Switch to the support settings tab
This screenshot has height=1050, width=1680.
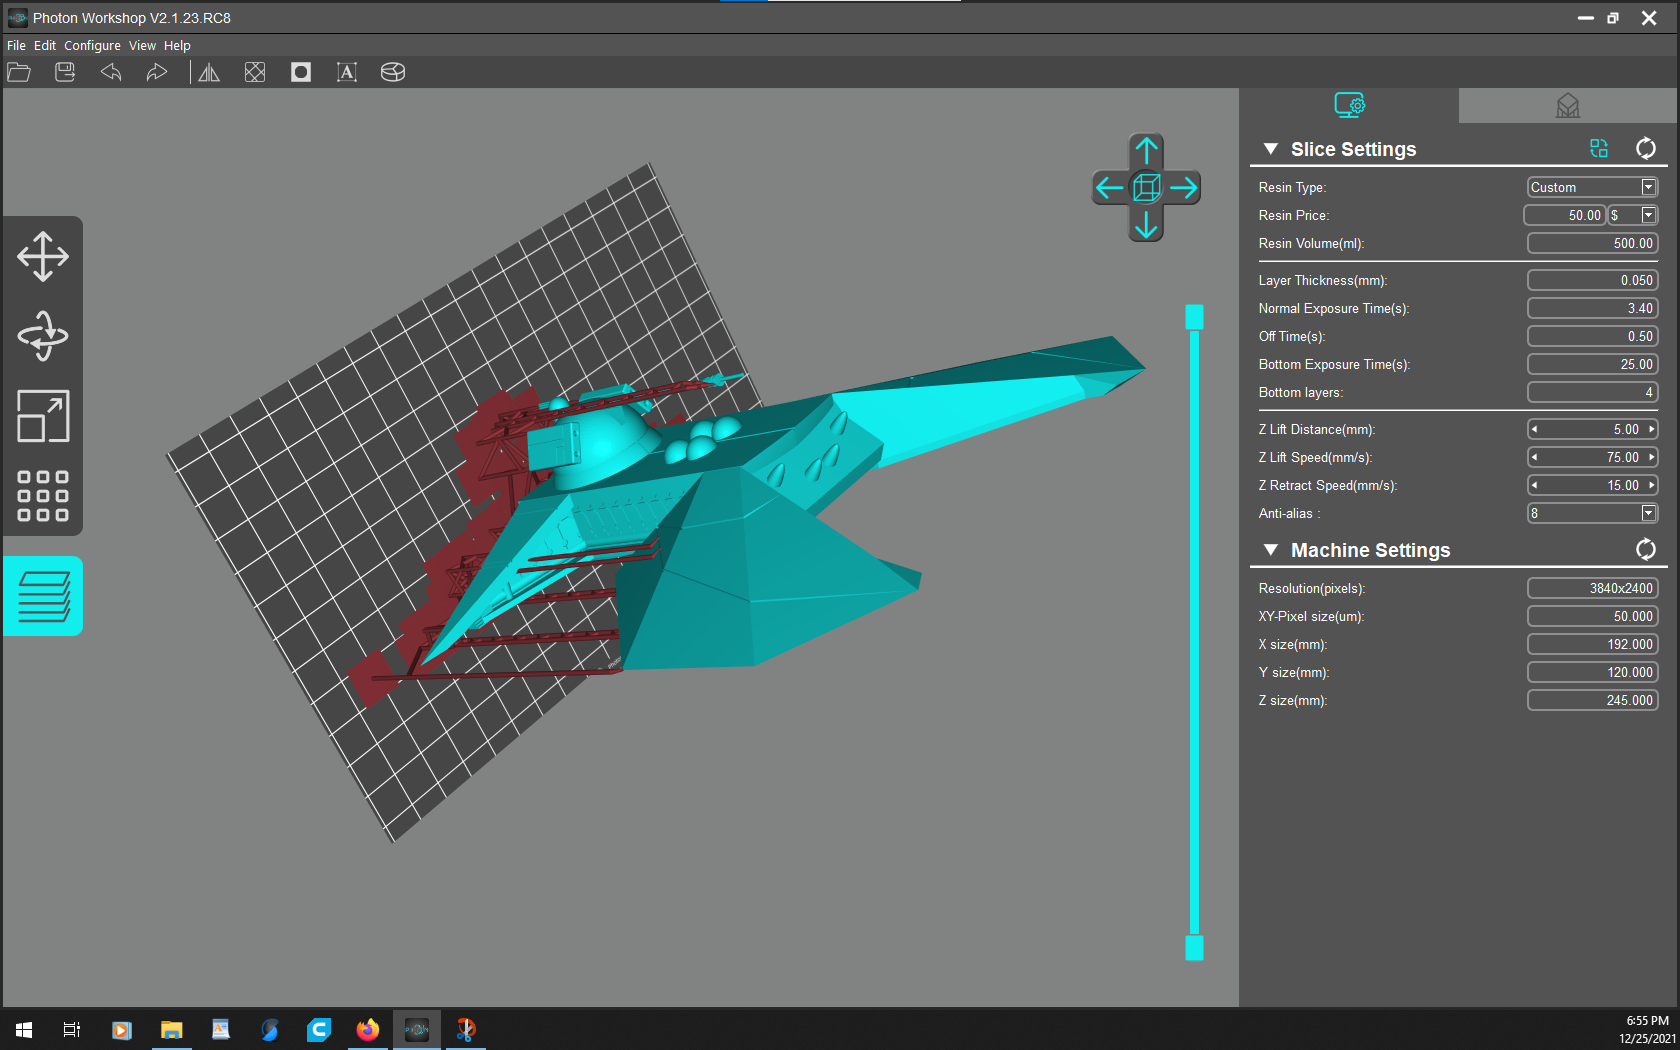[1567, 105]
